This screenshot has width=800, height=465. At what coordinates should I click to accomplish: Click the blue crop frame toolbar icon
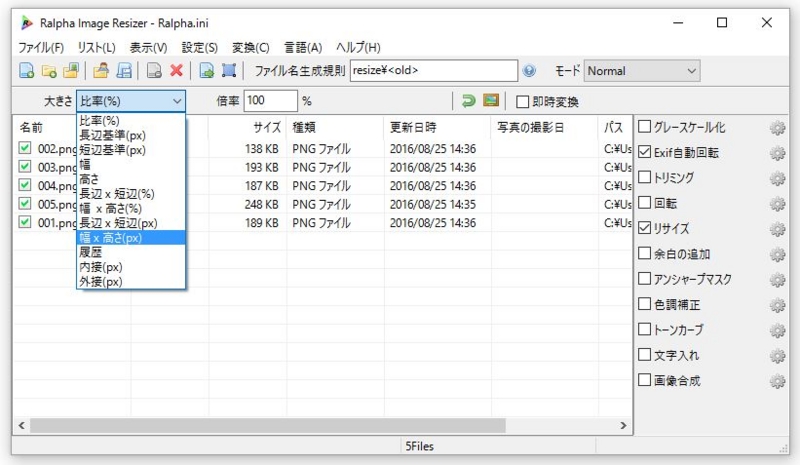(229, 71)
